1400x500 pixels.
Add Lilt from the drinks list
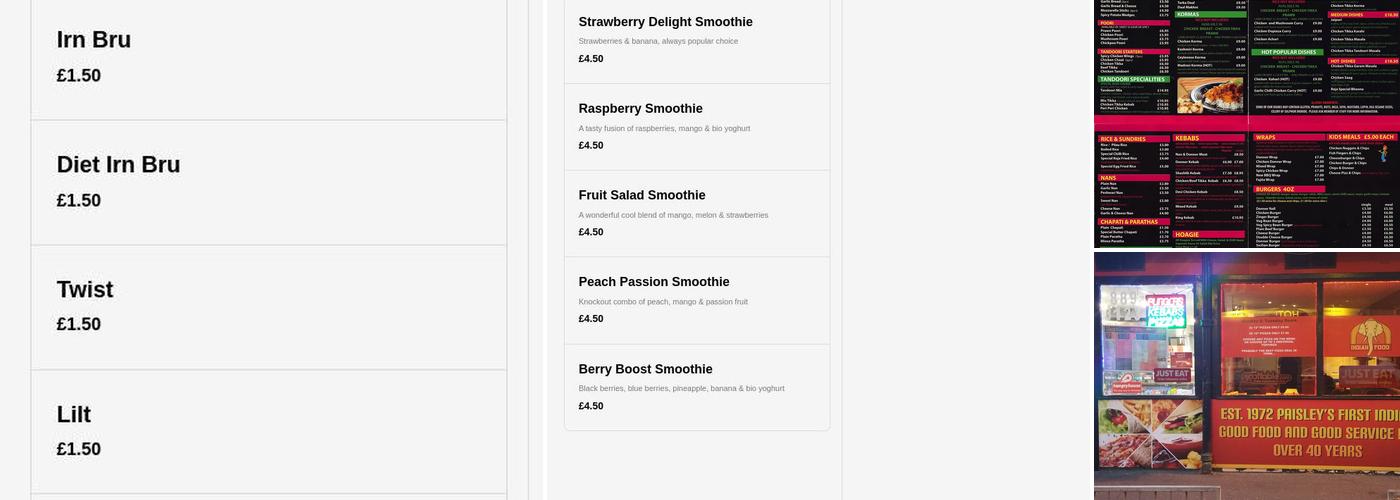(74, 415)
